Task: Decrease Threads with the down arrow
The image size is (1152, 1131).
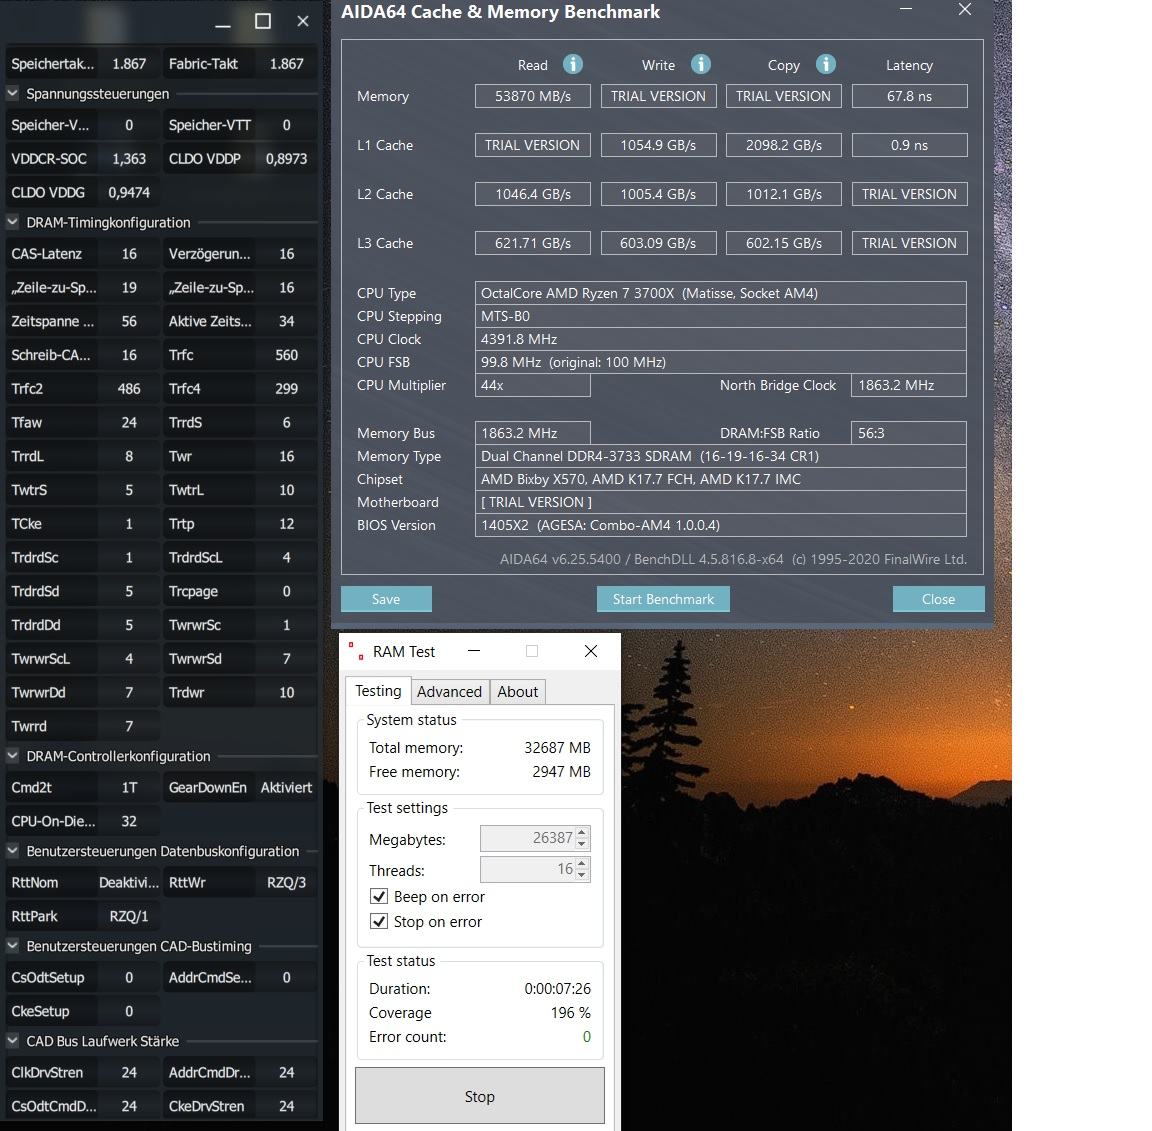Action: tap(582, 875)
